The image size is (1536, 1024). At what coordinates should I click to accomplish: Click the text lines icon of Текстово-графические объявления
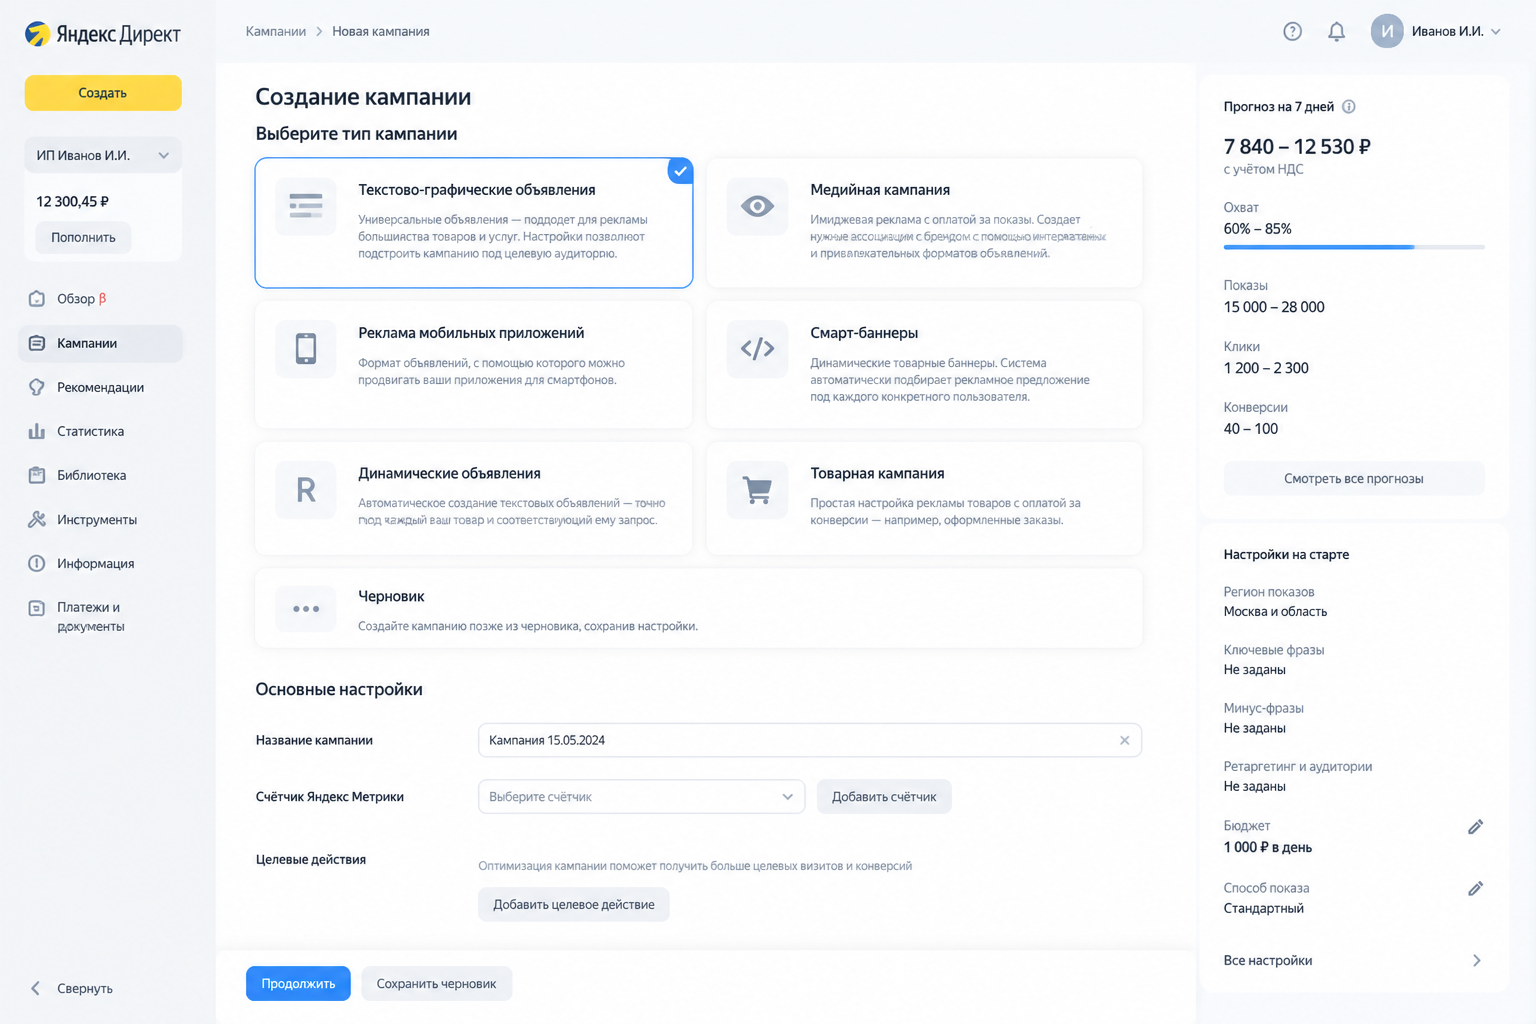pos(306,206)
